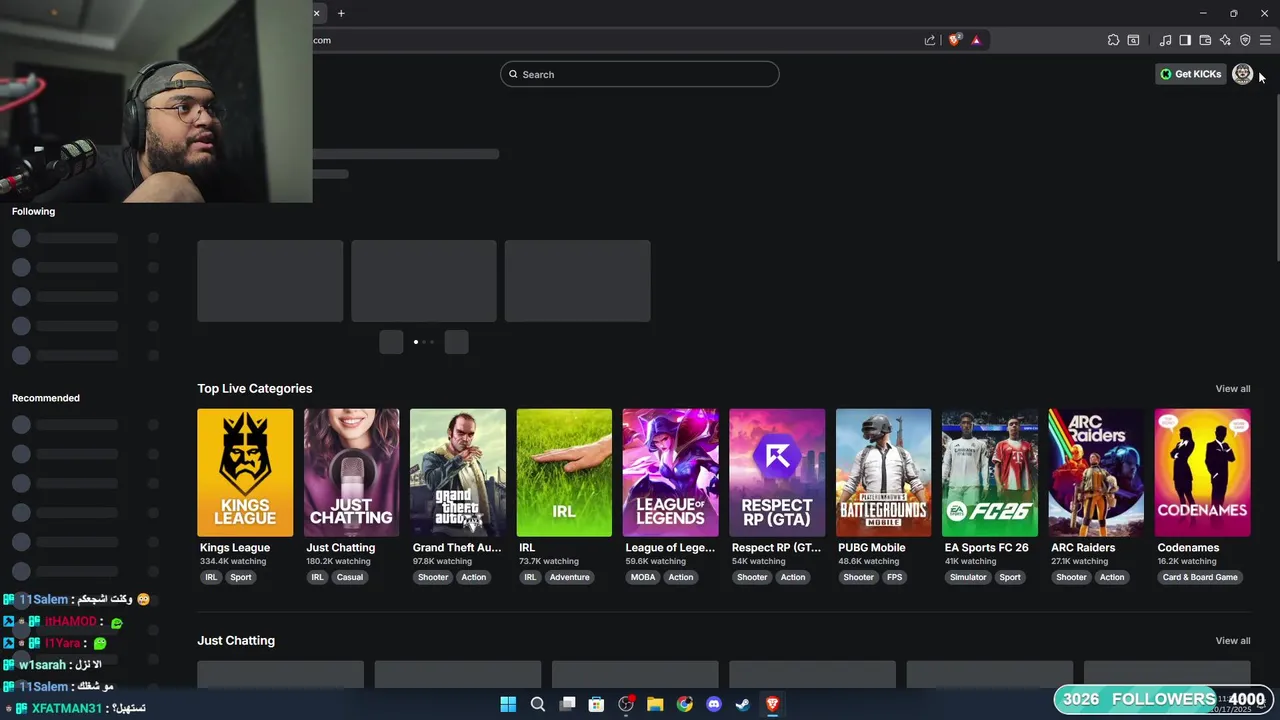This screenshot has width=1280, height=720.
Task: Select the MOBA tag under League of Legends
Action: 643,577
